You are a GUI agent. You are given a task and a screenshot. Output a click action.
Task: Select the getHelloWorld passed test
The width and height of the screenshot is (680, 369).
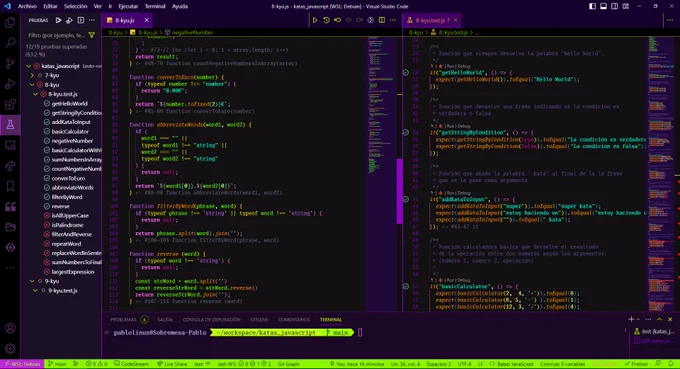(69, 104)
